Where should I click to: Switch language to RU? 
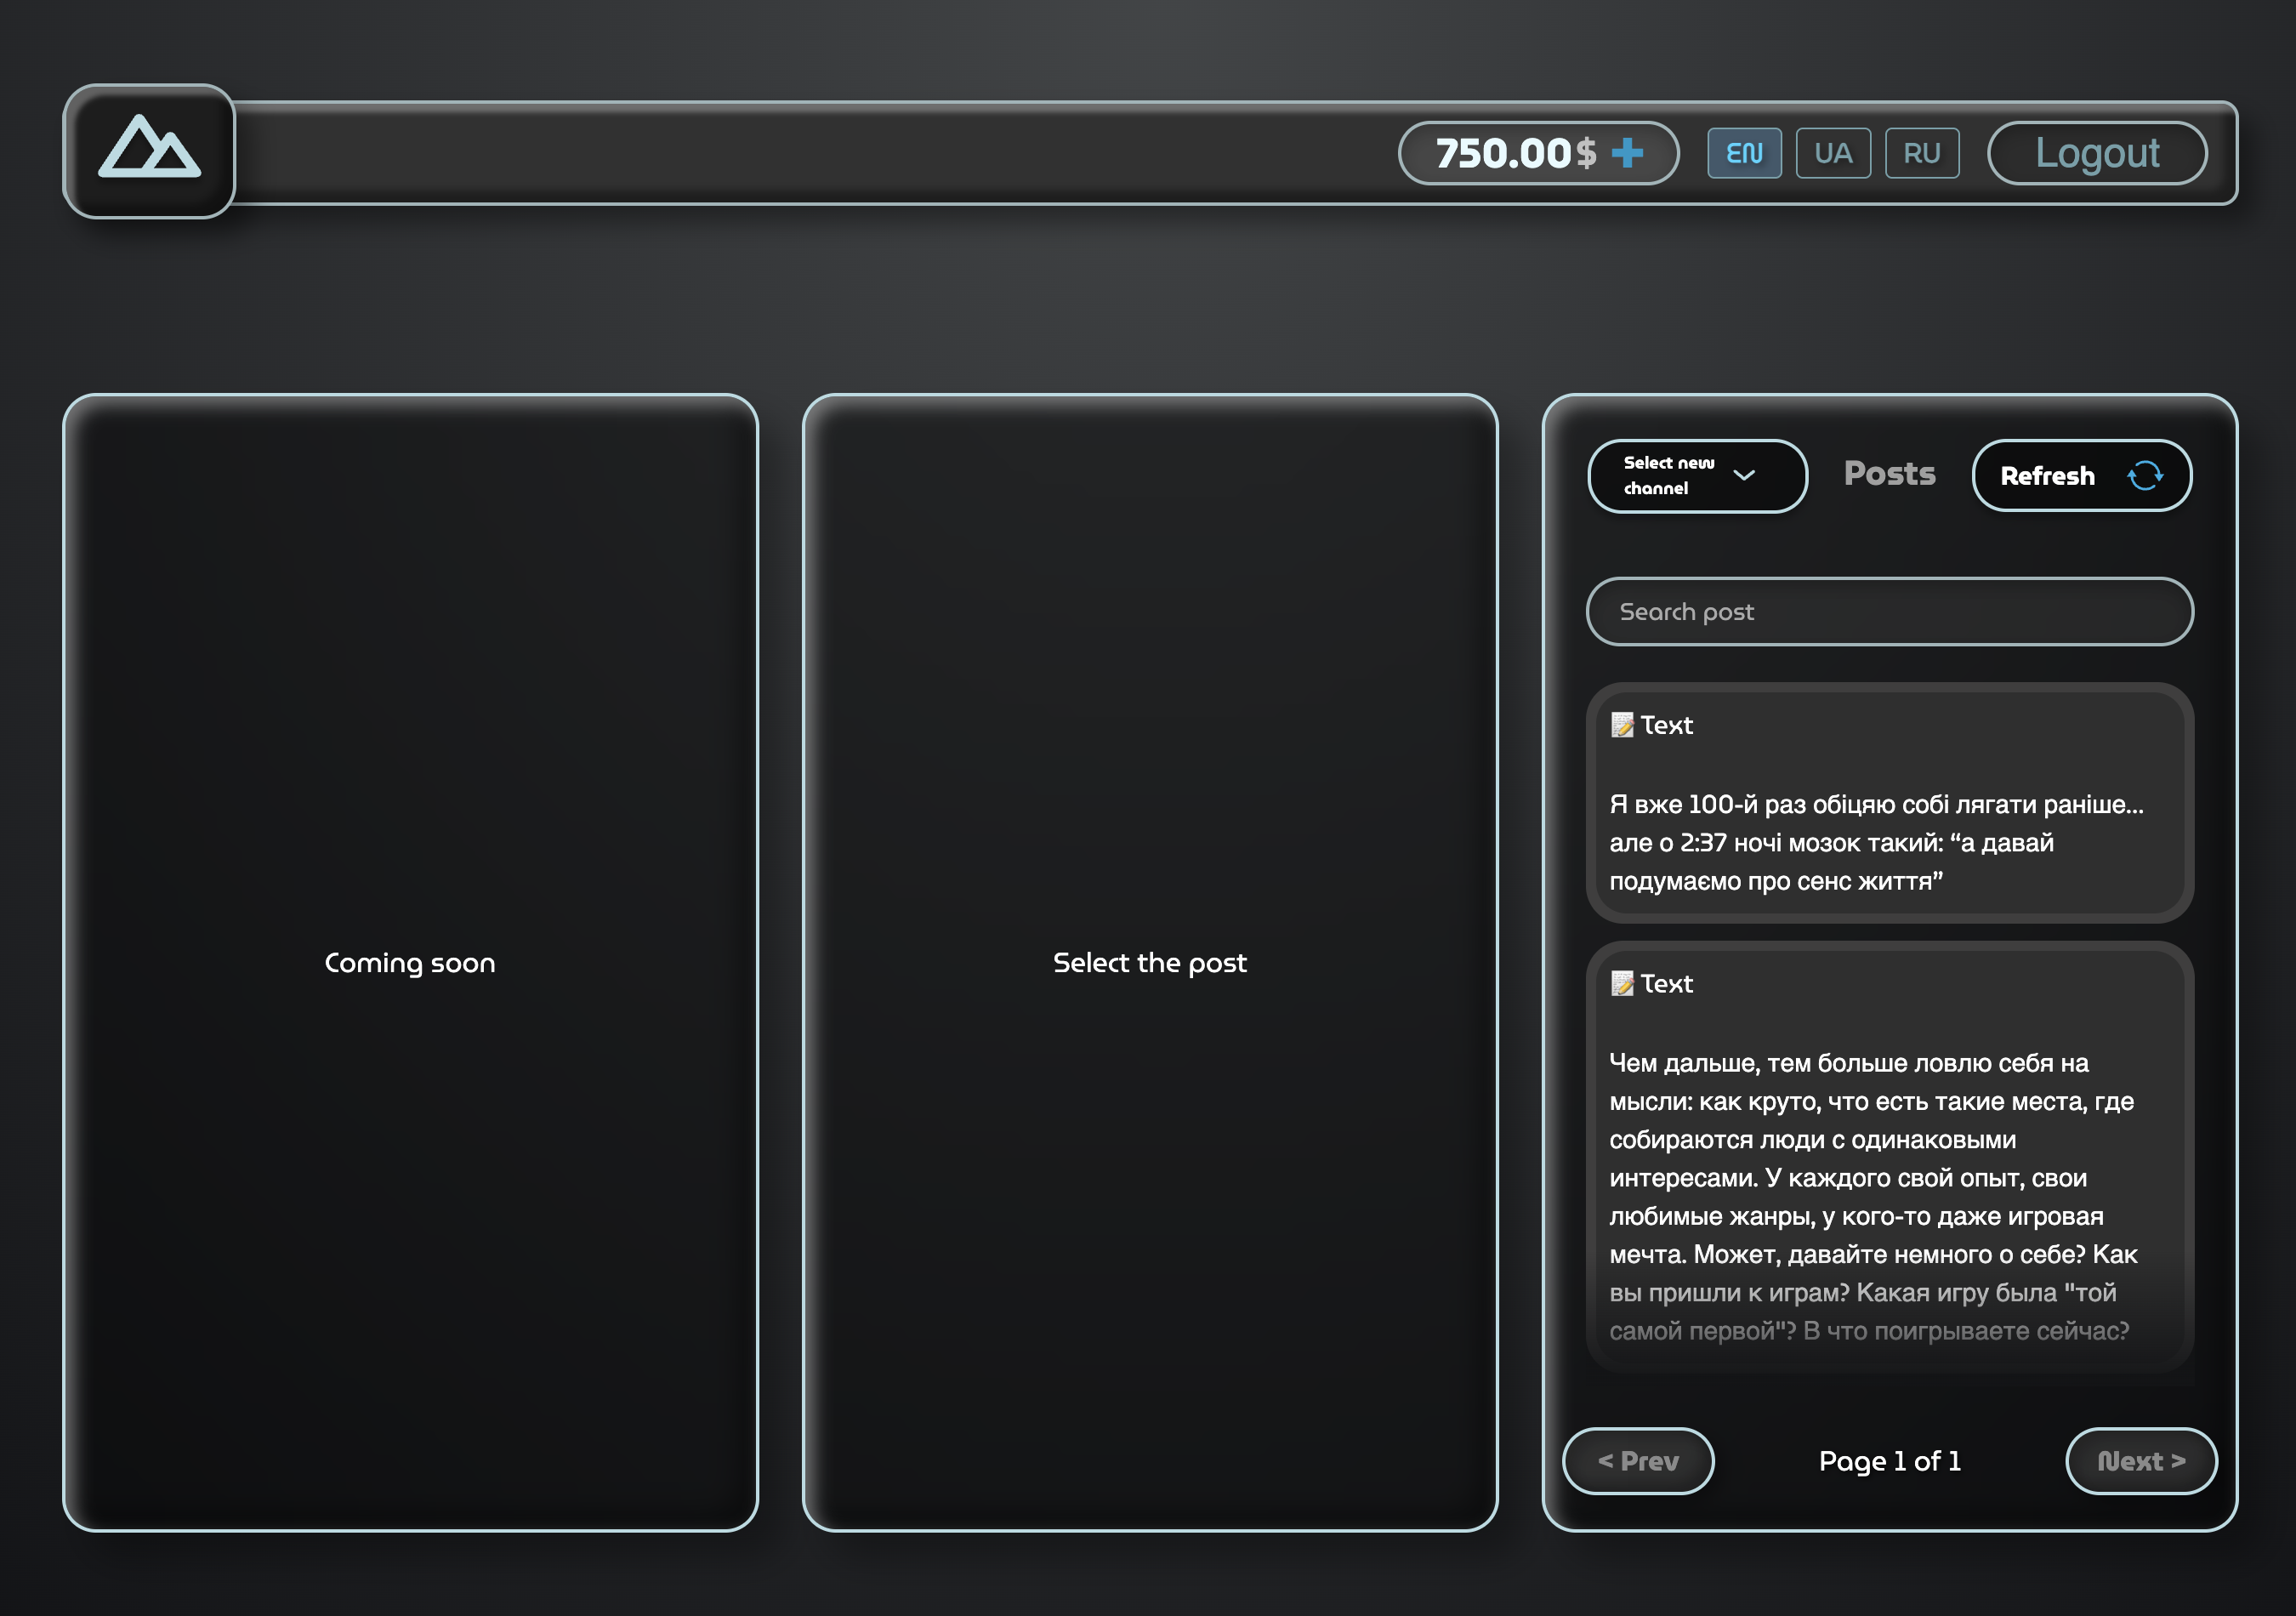(x=1921, y=153)
